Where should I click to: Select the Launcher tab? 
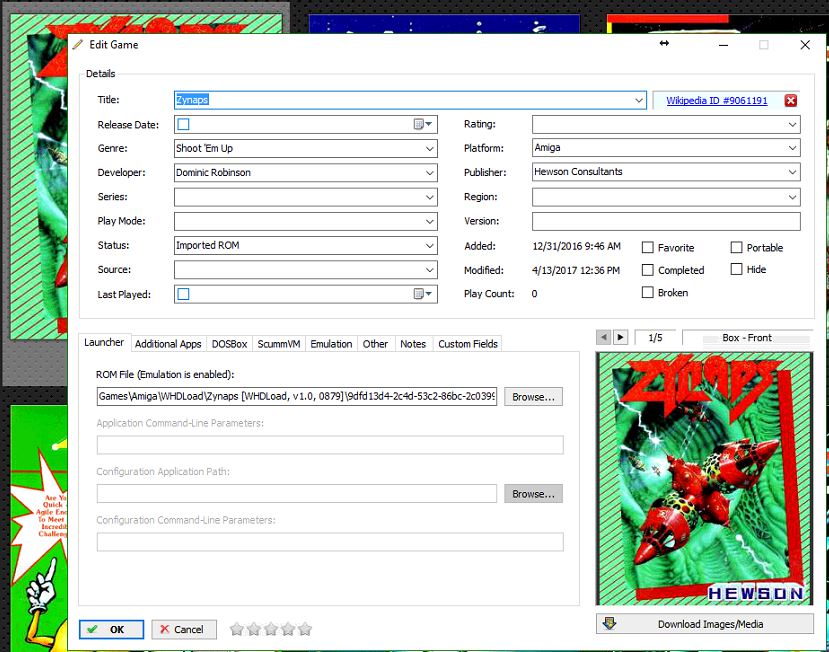point(104,343)
